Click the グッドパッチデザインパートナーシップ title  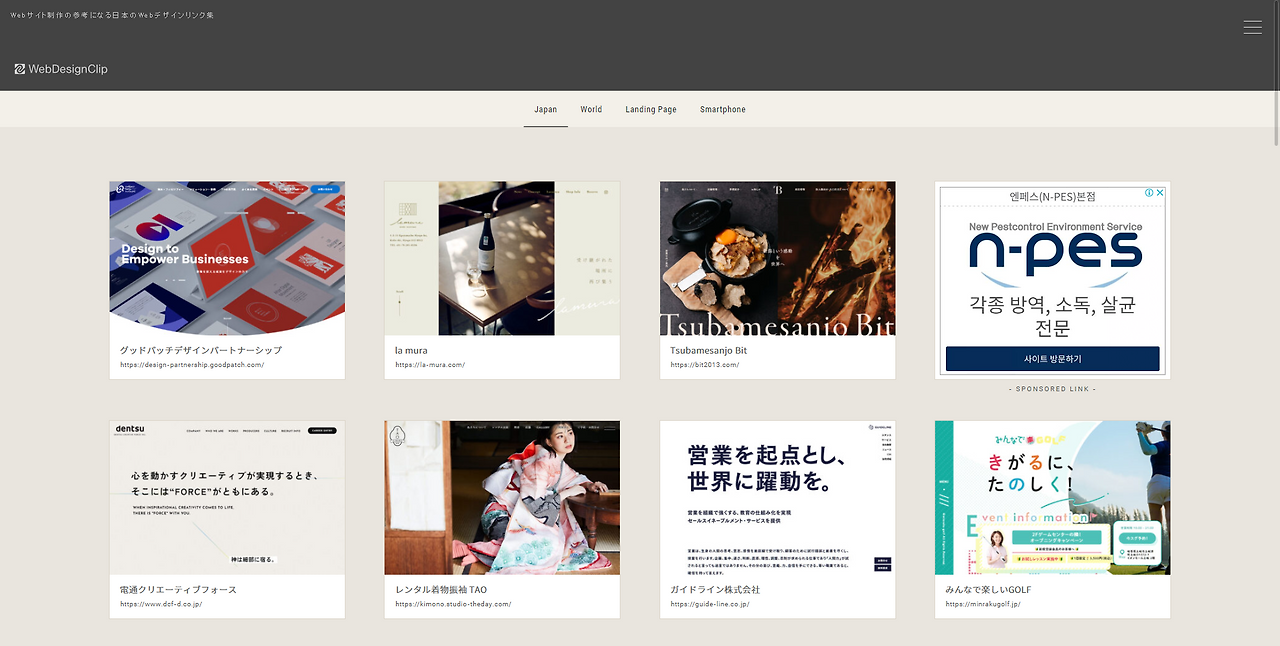[201, 351]
